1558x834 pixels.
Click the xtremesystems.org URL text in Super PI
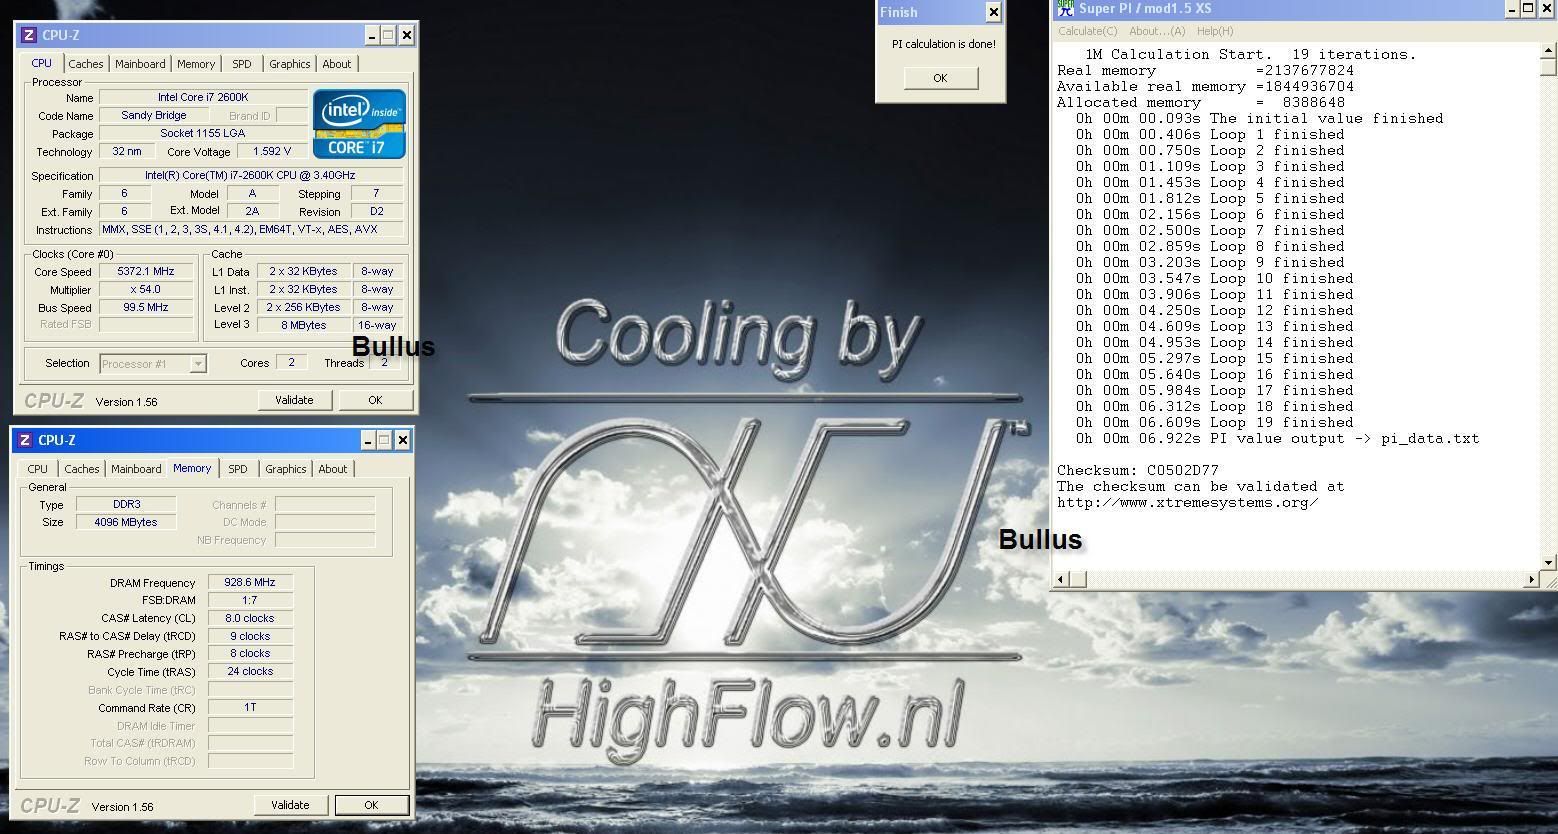coord(1188,503)
